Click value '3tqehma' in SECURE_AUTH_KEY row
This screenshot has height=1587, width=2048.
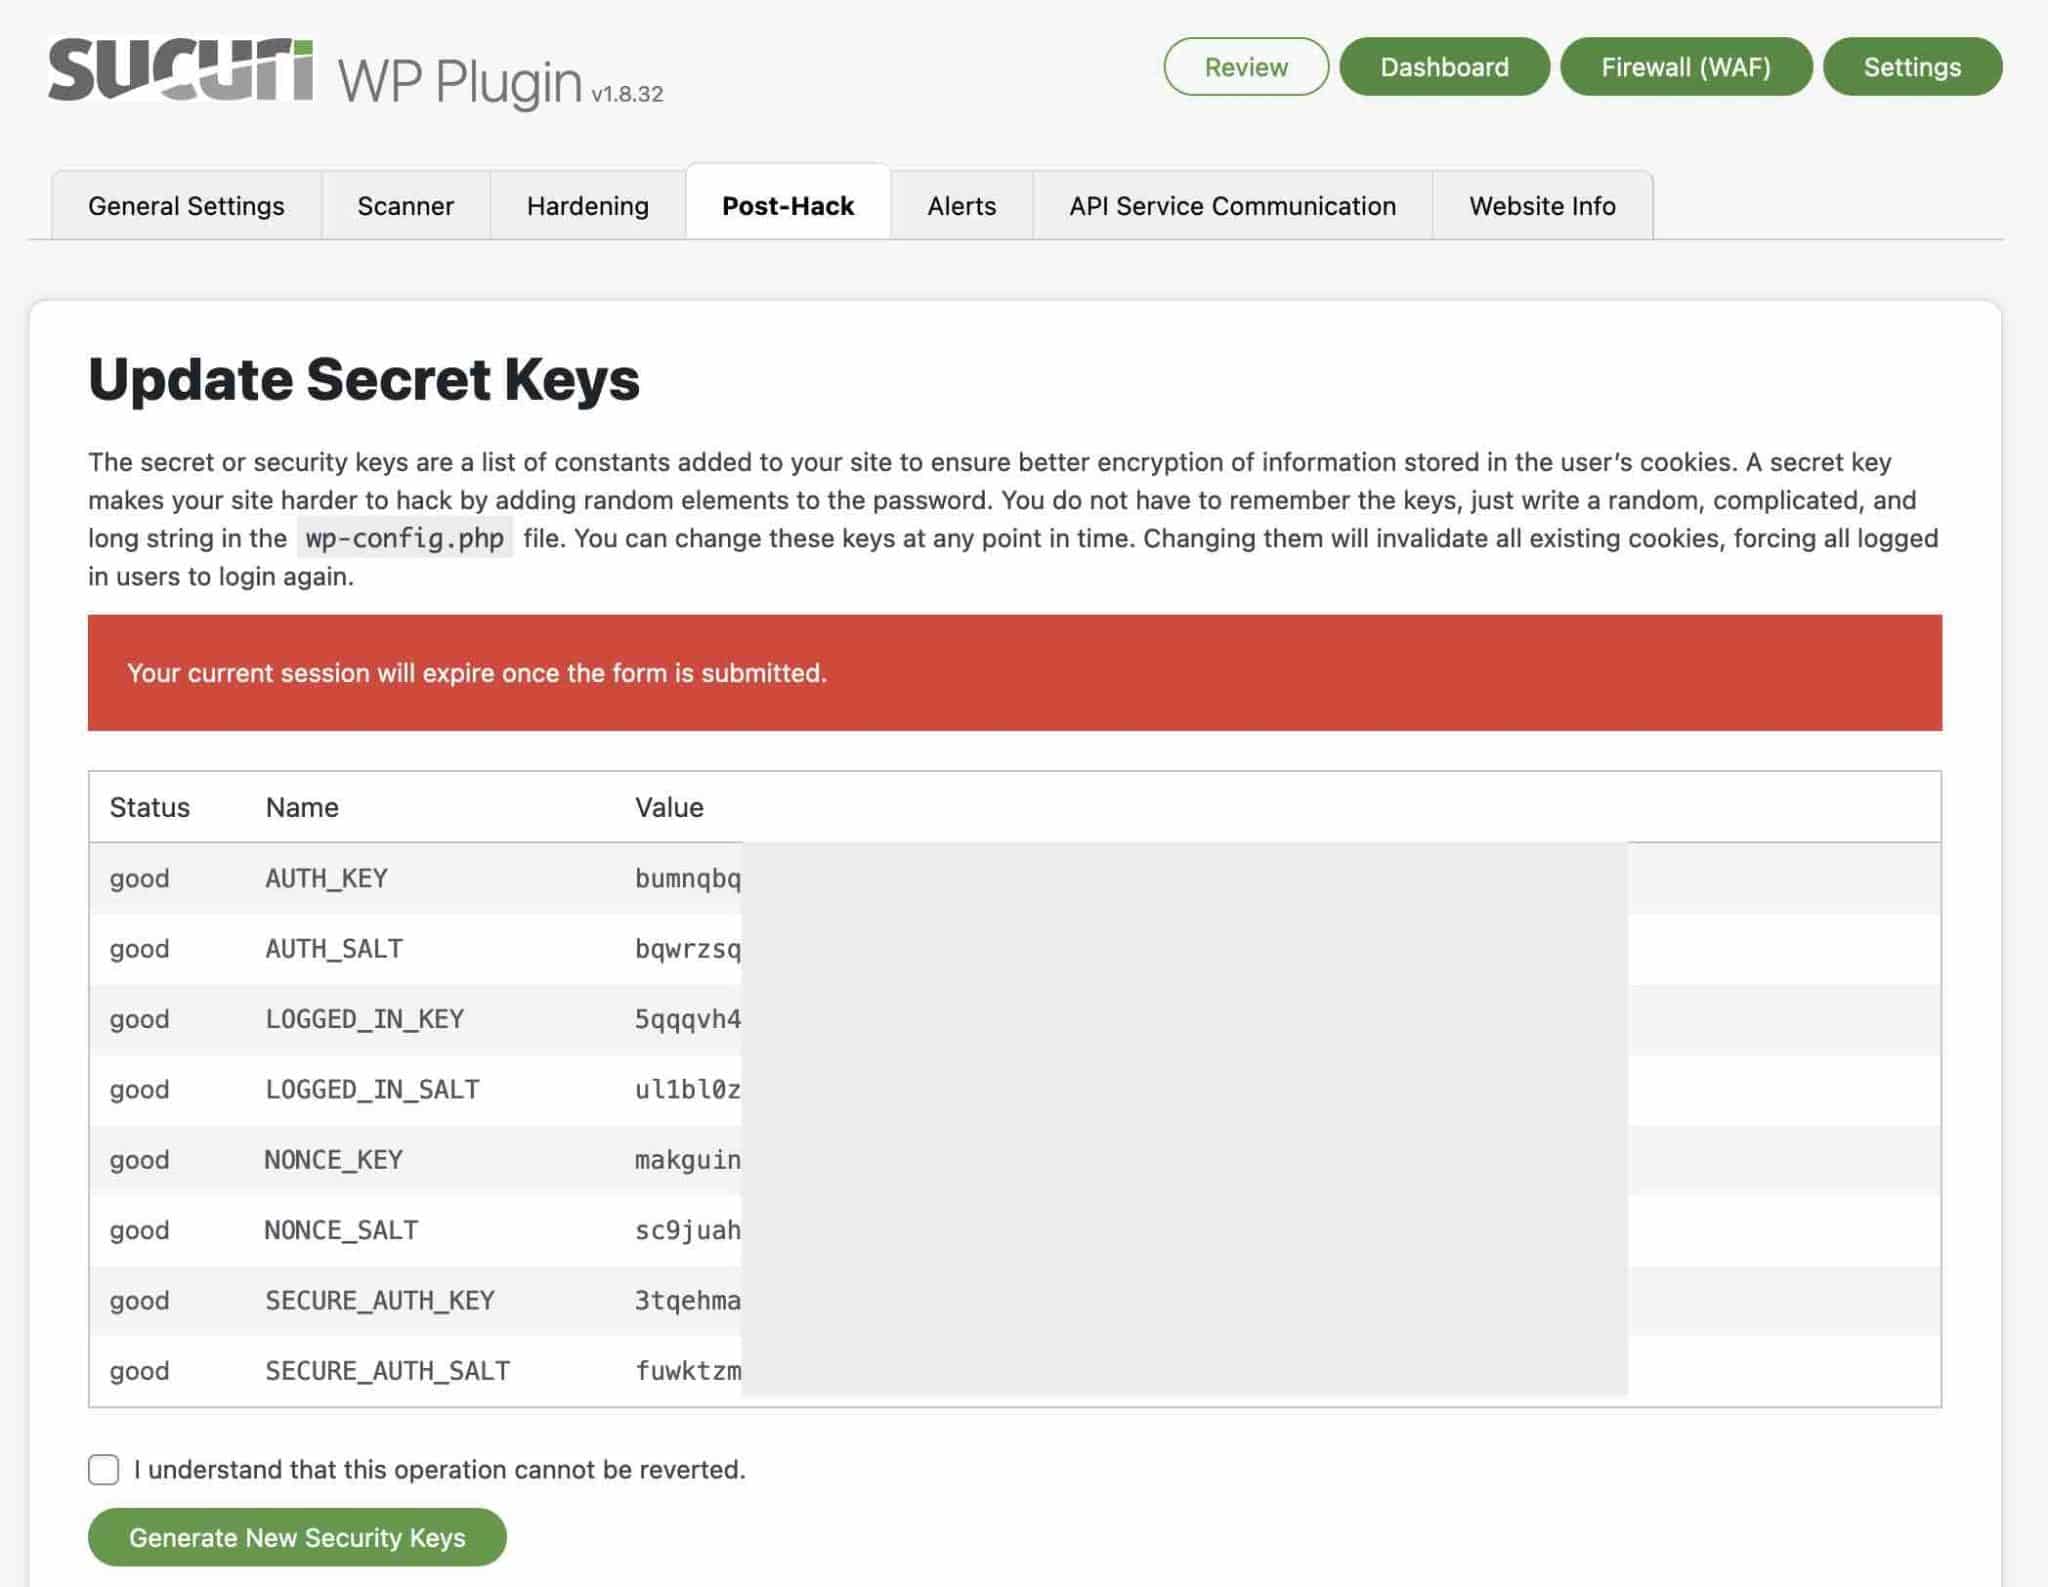[x=688, y=1300]
